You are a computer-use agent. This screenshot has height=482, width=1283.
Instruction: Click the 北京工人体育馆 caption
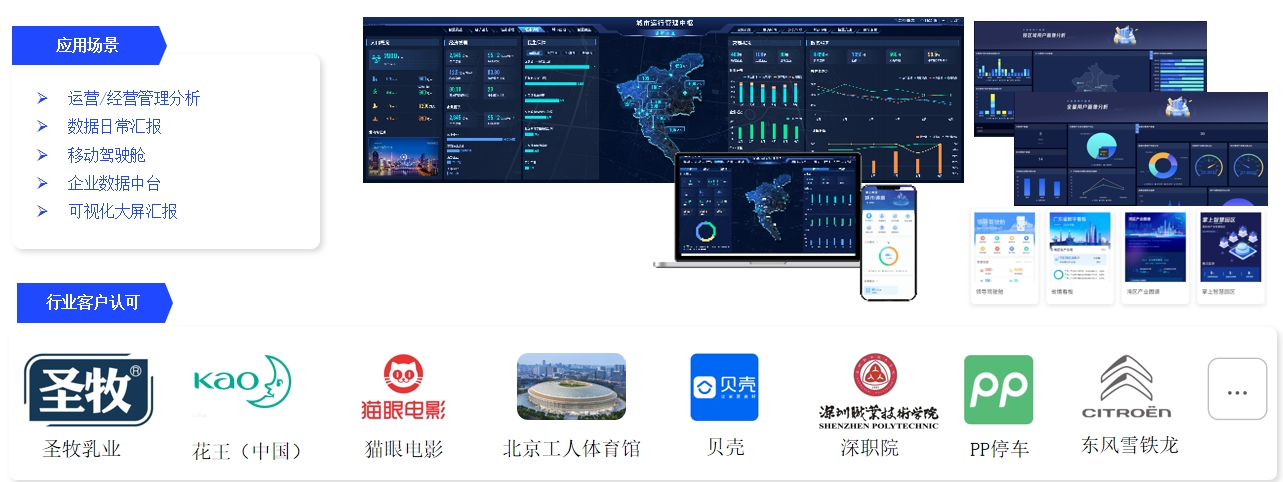tap(571, 448)
